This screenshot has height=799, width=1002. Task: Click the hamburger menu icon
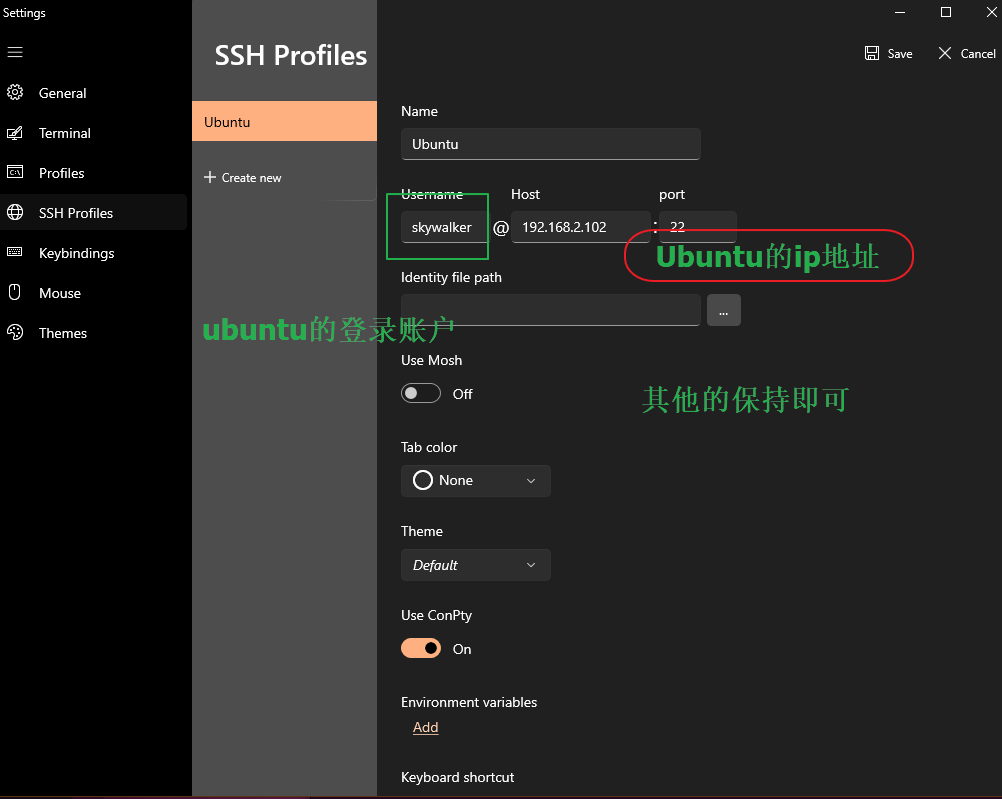[15, 52]
